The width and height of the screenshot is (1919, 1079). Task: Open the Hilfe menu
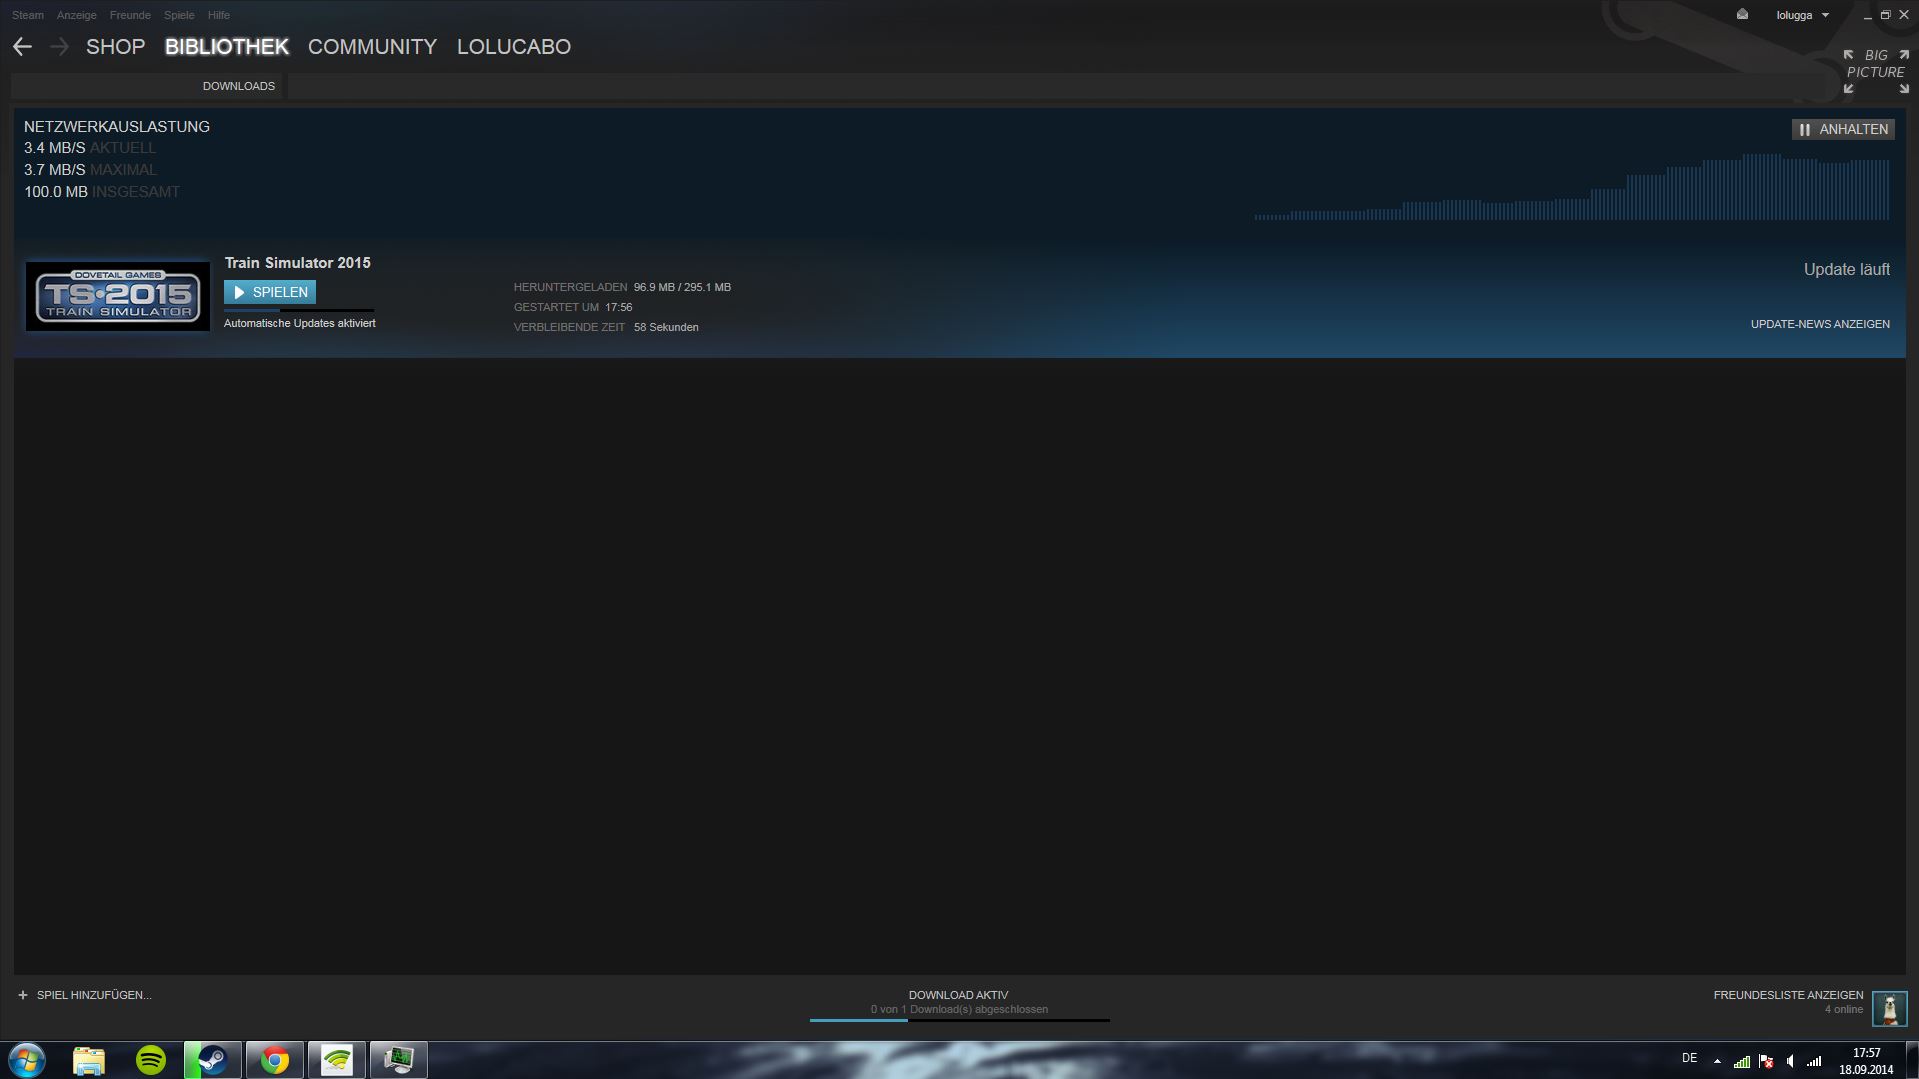219,15
